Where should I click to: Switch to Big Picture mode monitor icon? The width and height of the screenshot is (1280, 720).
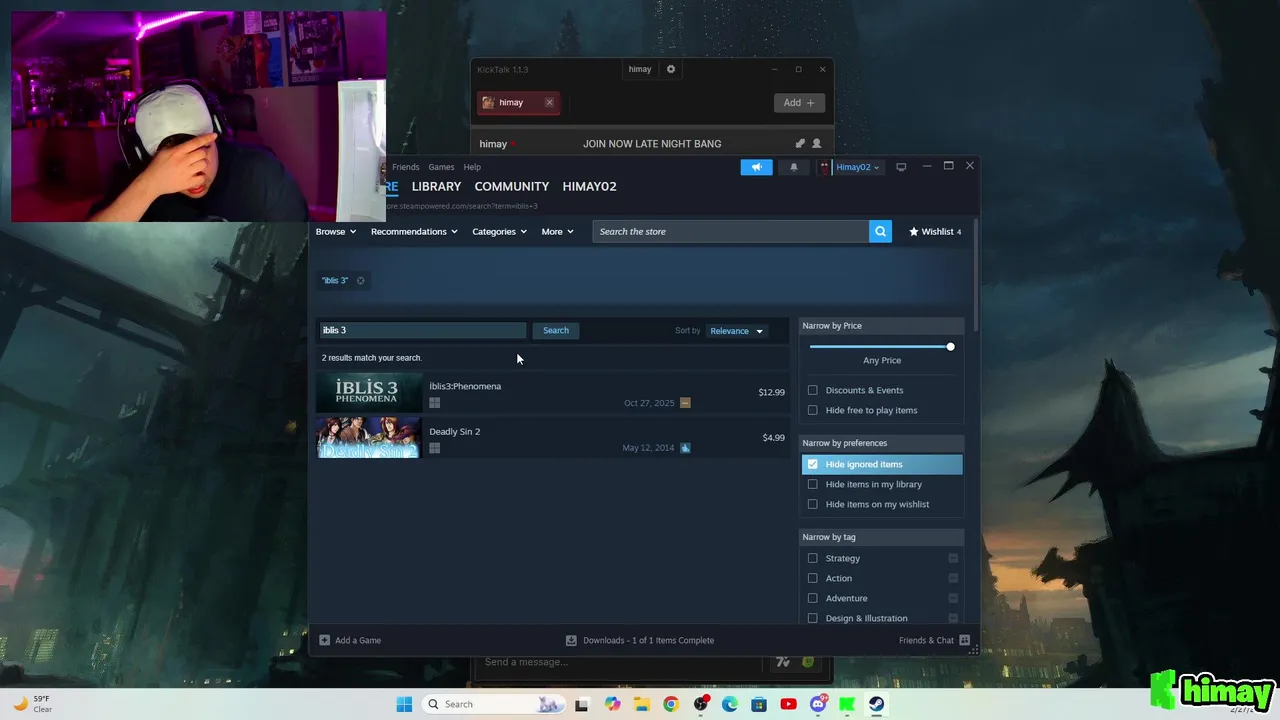901,167
